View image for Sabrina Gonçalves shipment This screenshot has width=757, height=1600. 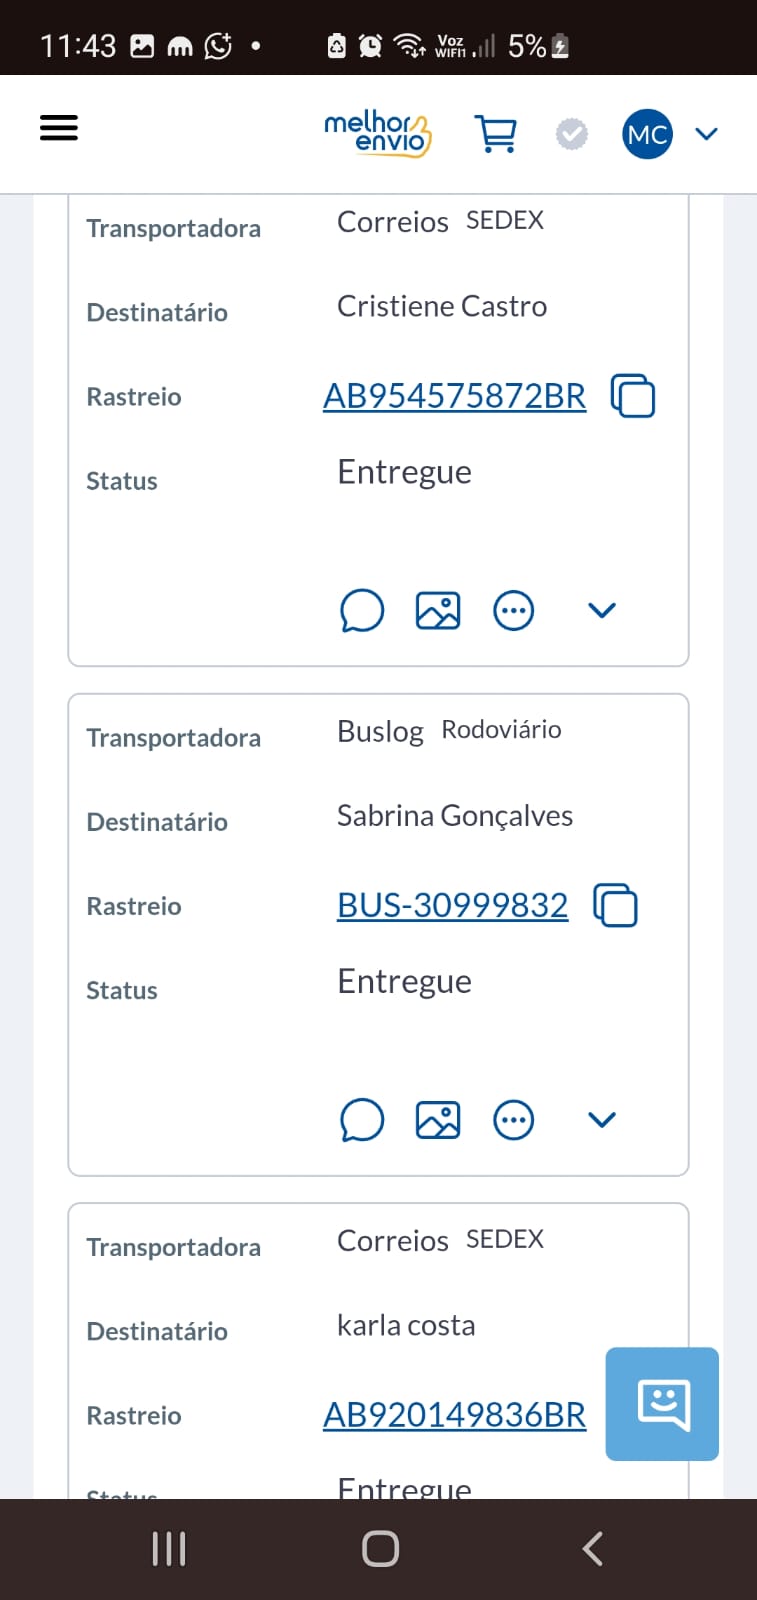click(438, 1119)
